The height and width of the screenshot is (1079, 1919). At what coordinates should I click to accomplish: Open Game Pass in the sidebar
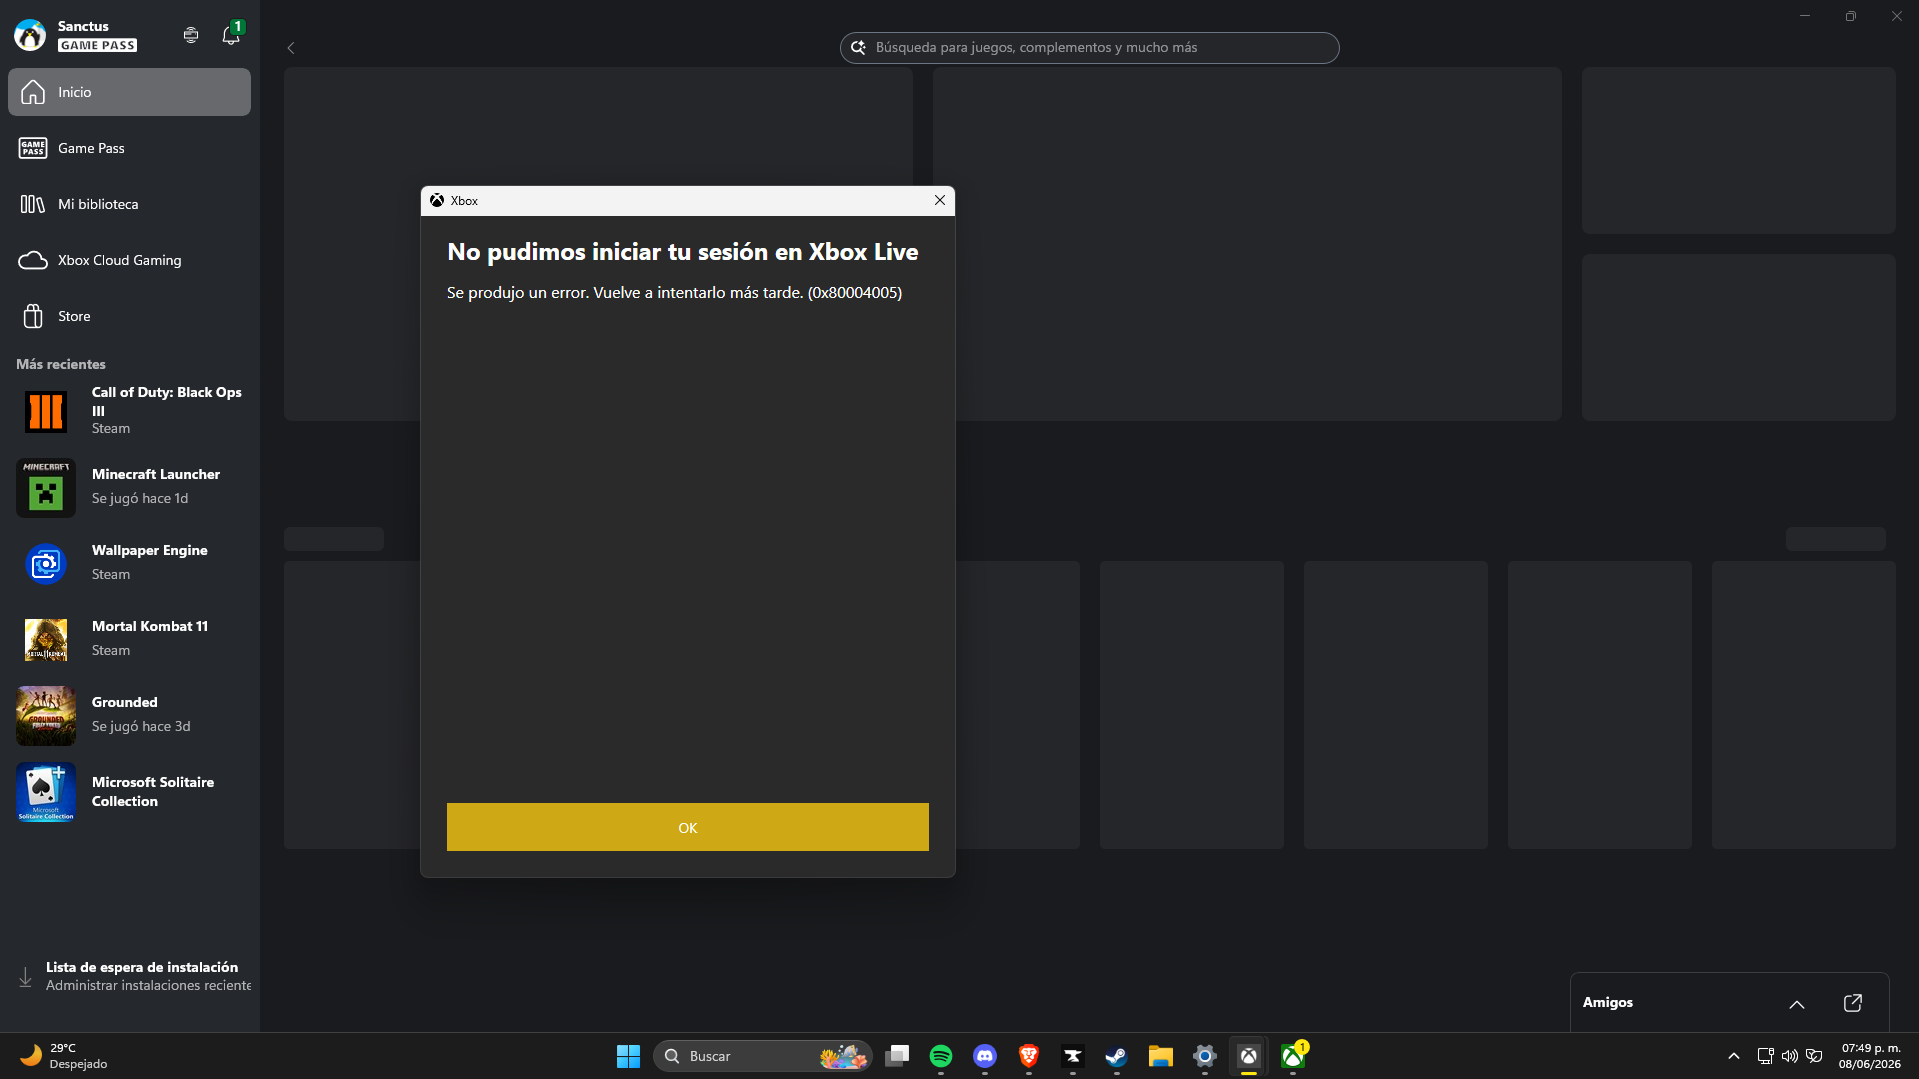129,148
